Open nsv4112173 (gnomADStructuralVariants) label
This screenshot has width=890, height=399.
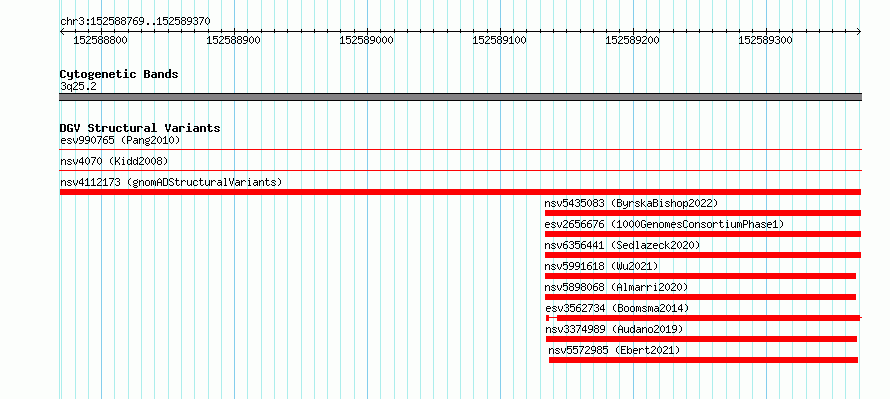pyautogui.click(x=171, y=182)
